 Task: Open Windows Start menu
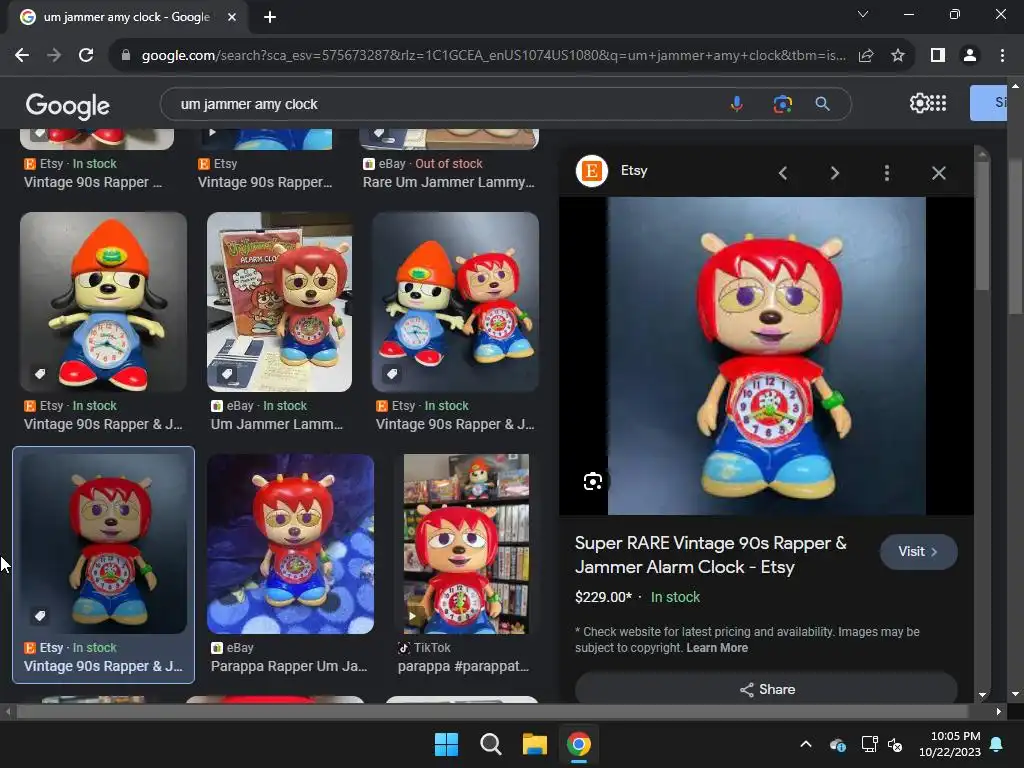point(447,744)
